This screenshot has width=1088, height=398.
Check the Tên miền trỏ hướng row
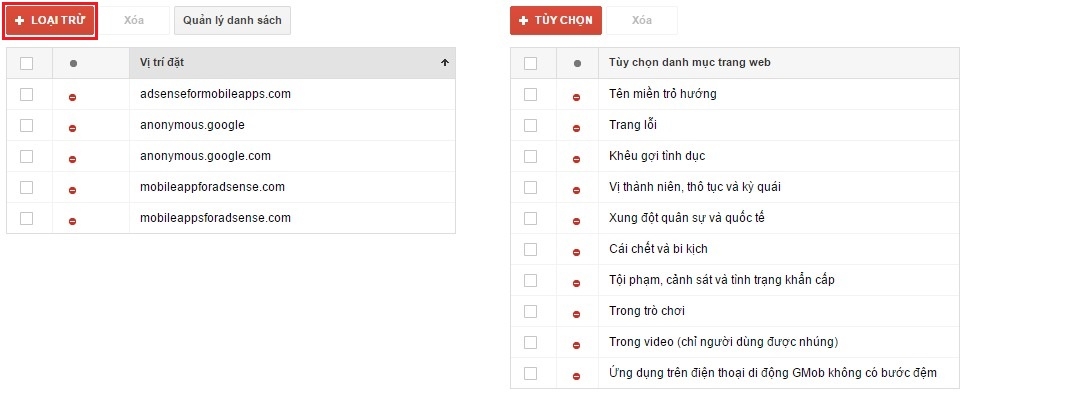pos(530,94)
